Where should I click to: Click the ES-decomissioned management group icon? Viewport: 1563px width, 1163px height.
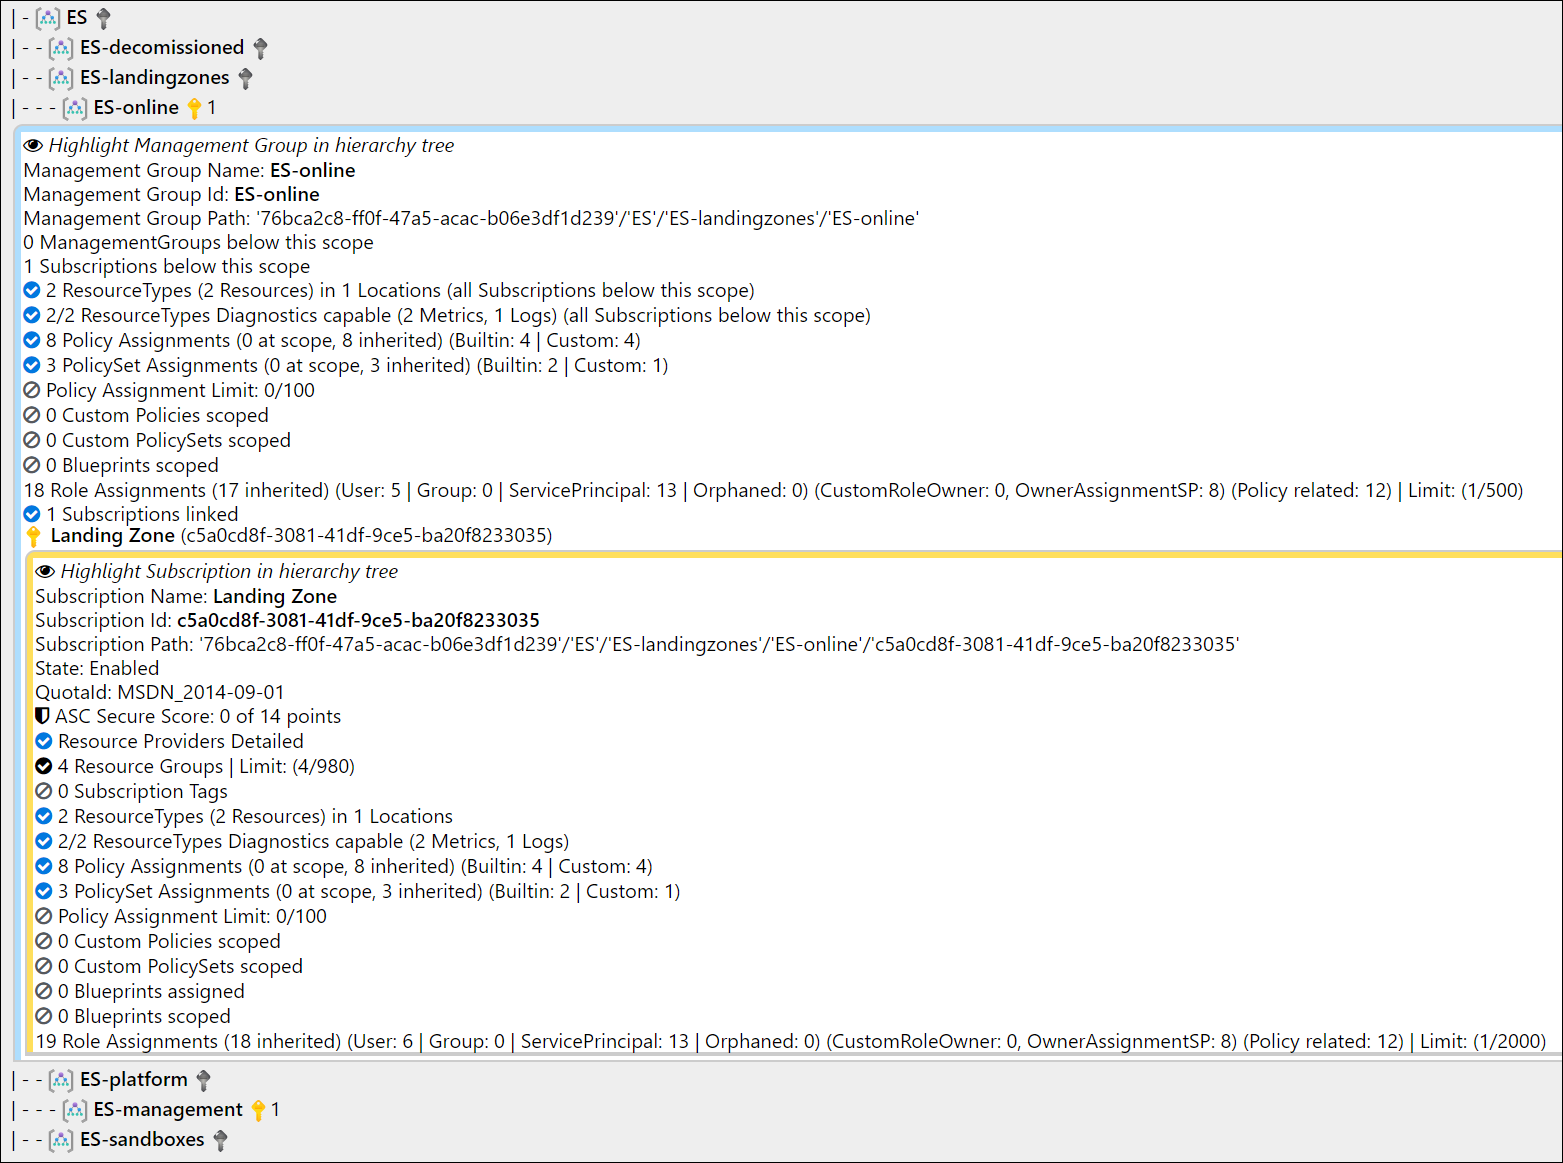pos(61,48)
